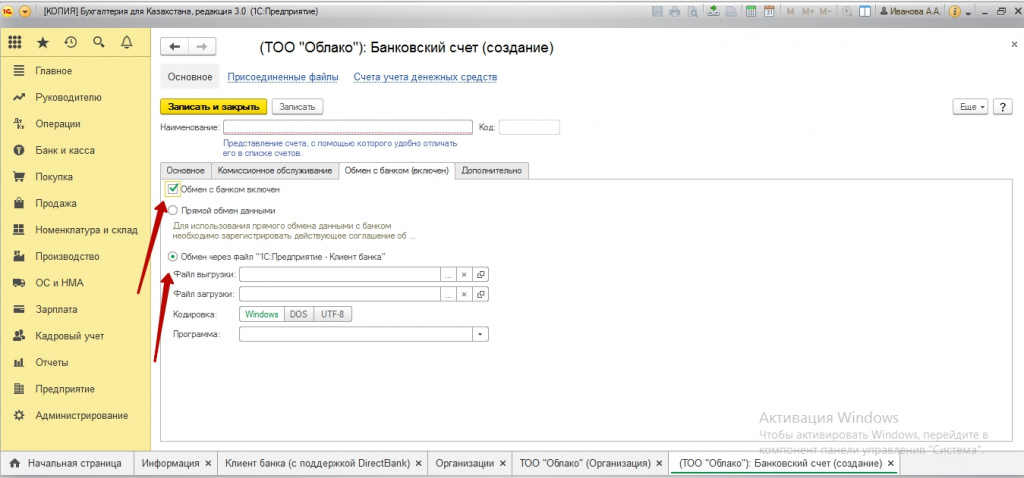Image resolution: width=1024 pixels, height=478 pixels.
Task: Click user name Иванова А.А.
Action: click(908, 11)
